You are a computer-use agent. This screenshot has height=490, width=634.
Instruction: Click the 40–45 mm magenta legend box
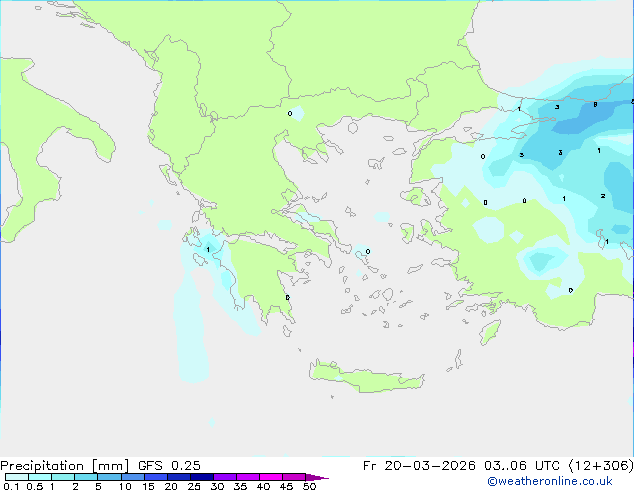click(271, 477)
